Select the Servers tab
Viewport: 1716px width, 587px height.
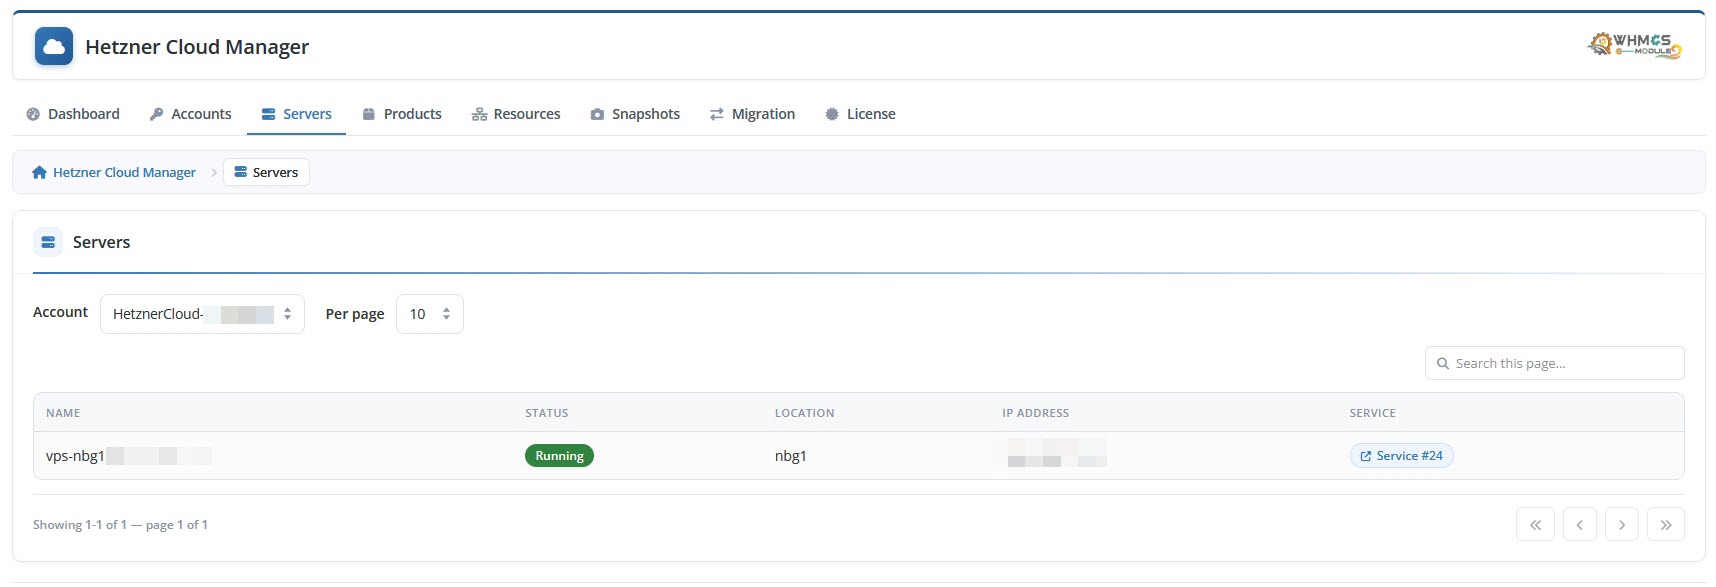[x=296, y=114]
